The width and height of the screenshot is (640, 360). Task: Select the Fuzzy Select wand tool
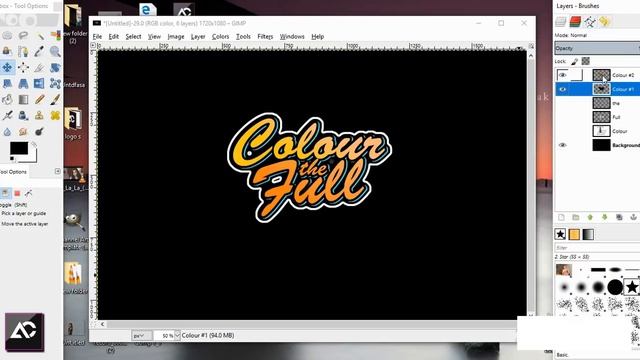(x=39, y=36)
